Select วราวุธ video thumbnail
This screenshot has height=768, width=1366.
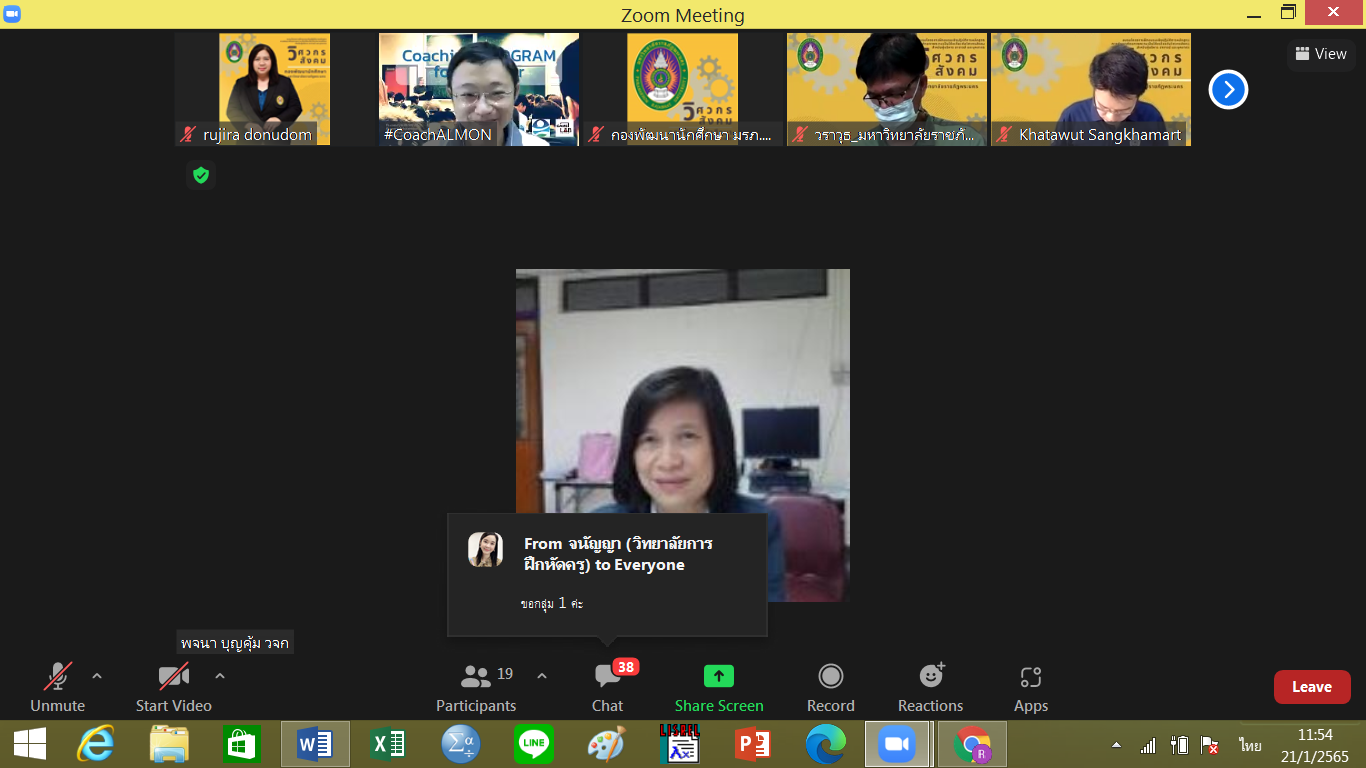click(x=887, y=89)
